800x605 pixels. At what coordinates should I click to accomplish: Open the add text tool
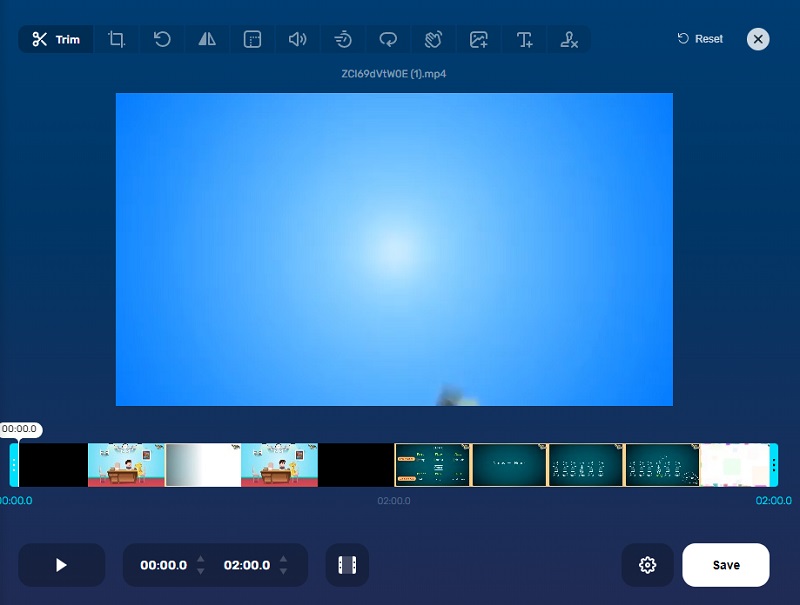(523, 39)
